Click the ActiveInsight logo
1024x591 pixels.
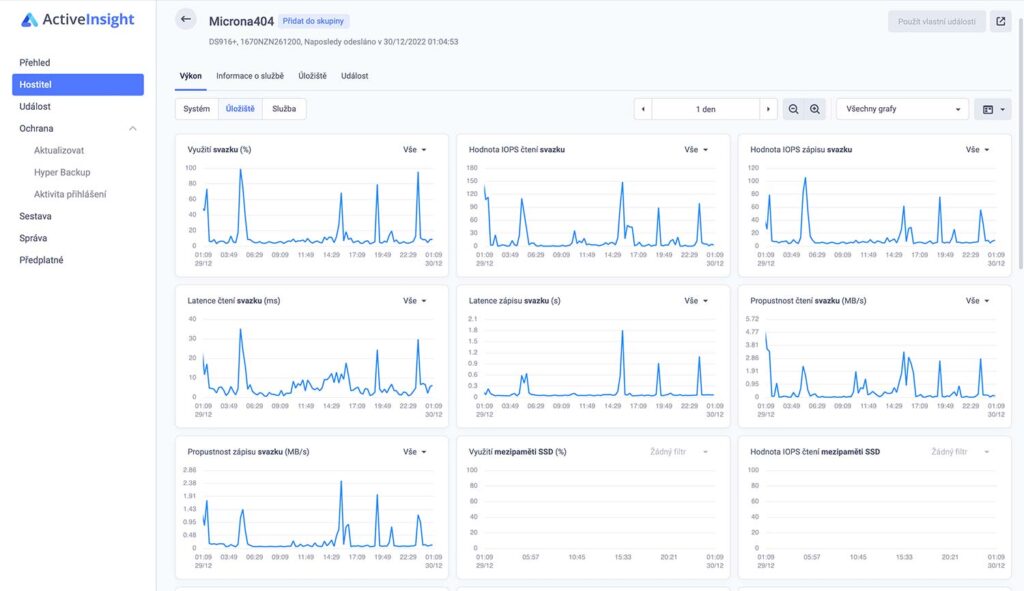78,20
